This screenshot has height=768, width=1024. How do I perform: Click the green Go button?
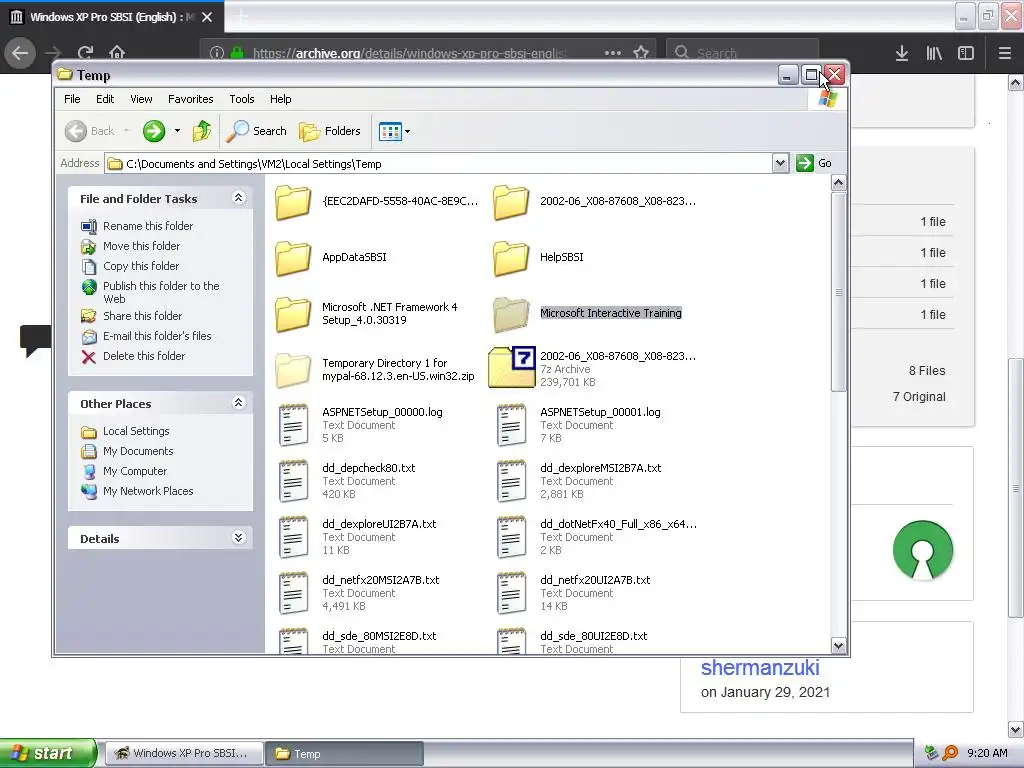(814, 163)
